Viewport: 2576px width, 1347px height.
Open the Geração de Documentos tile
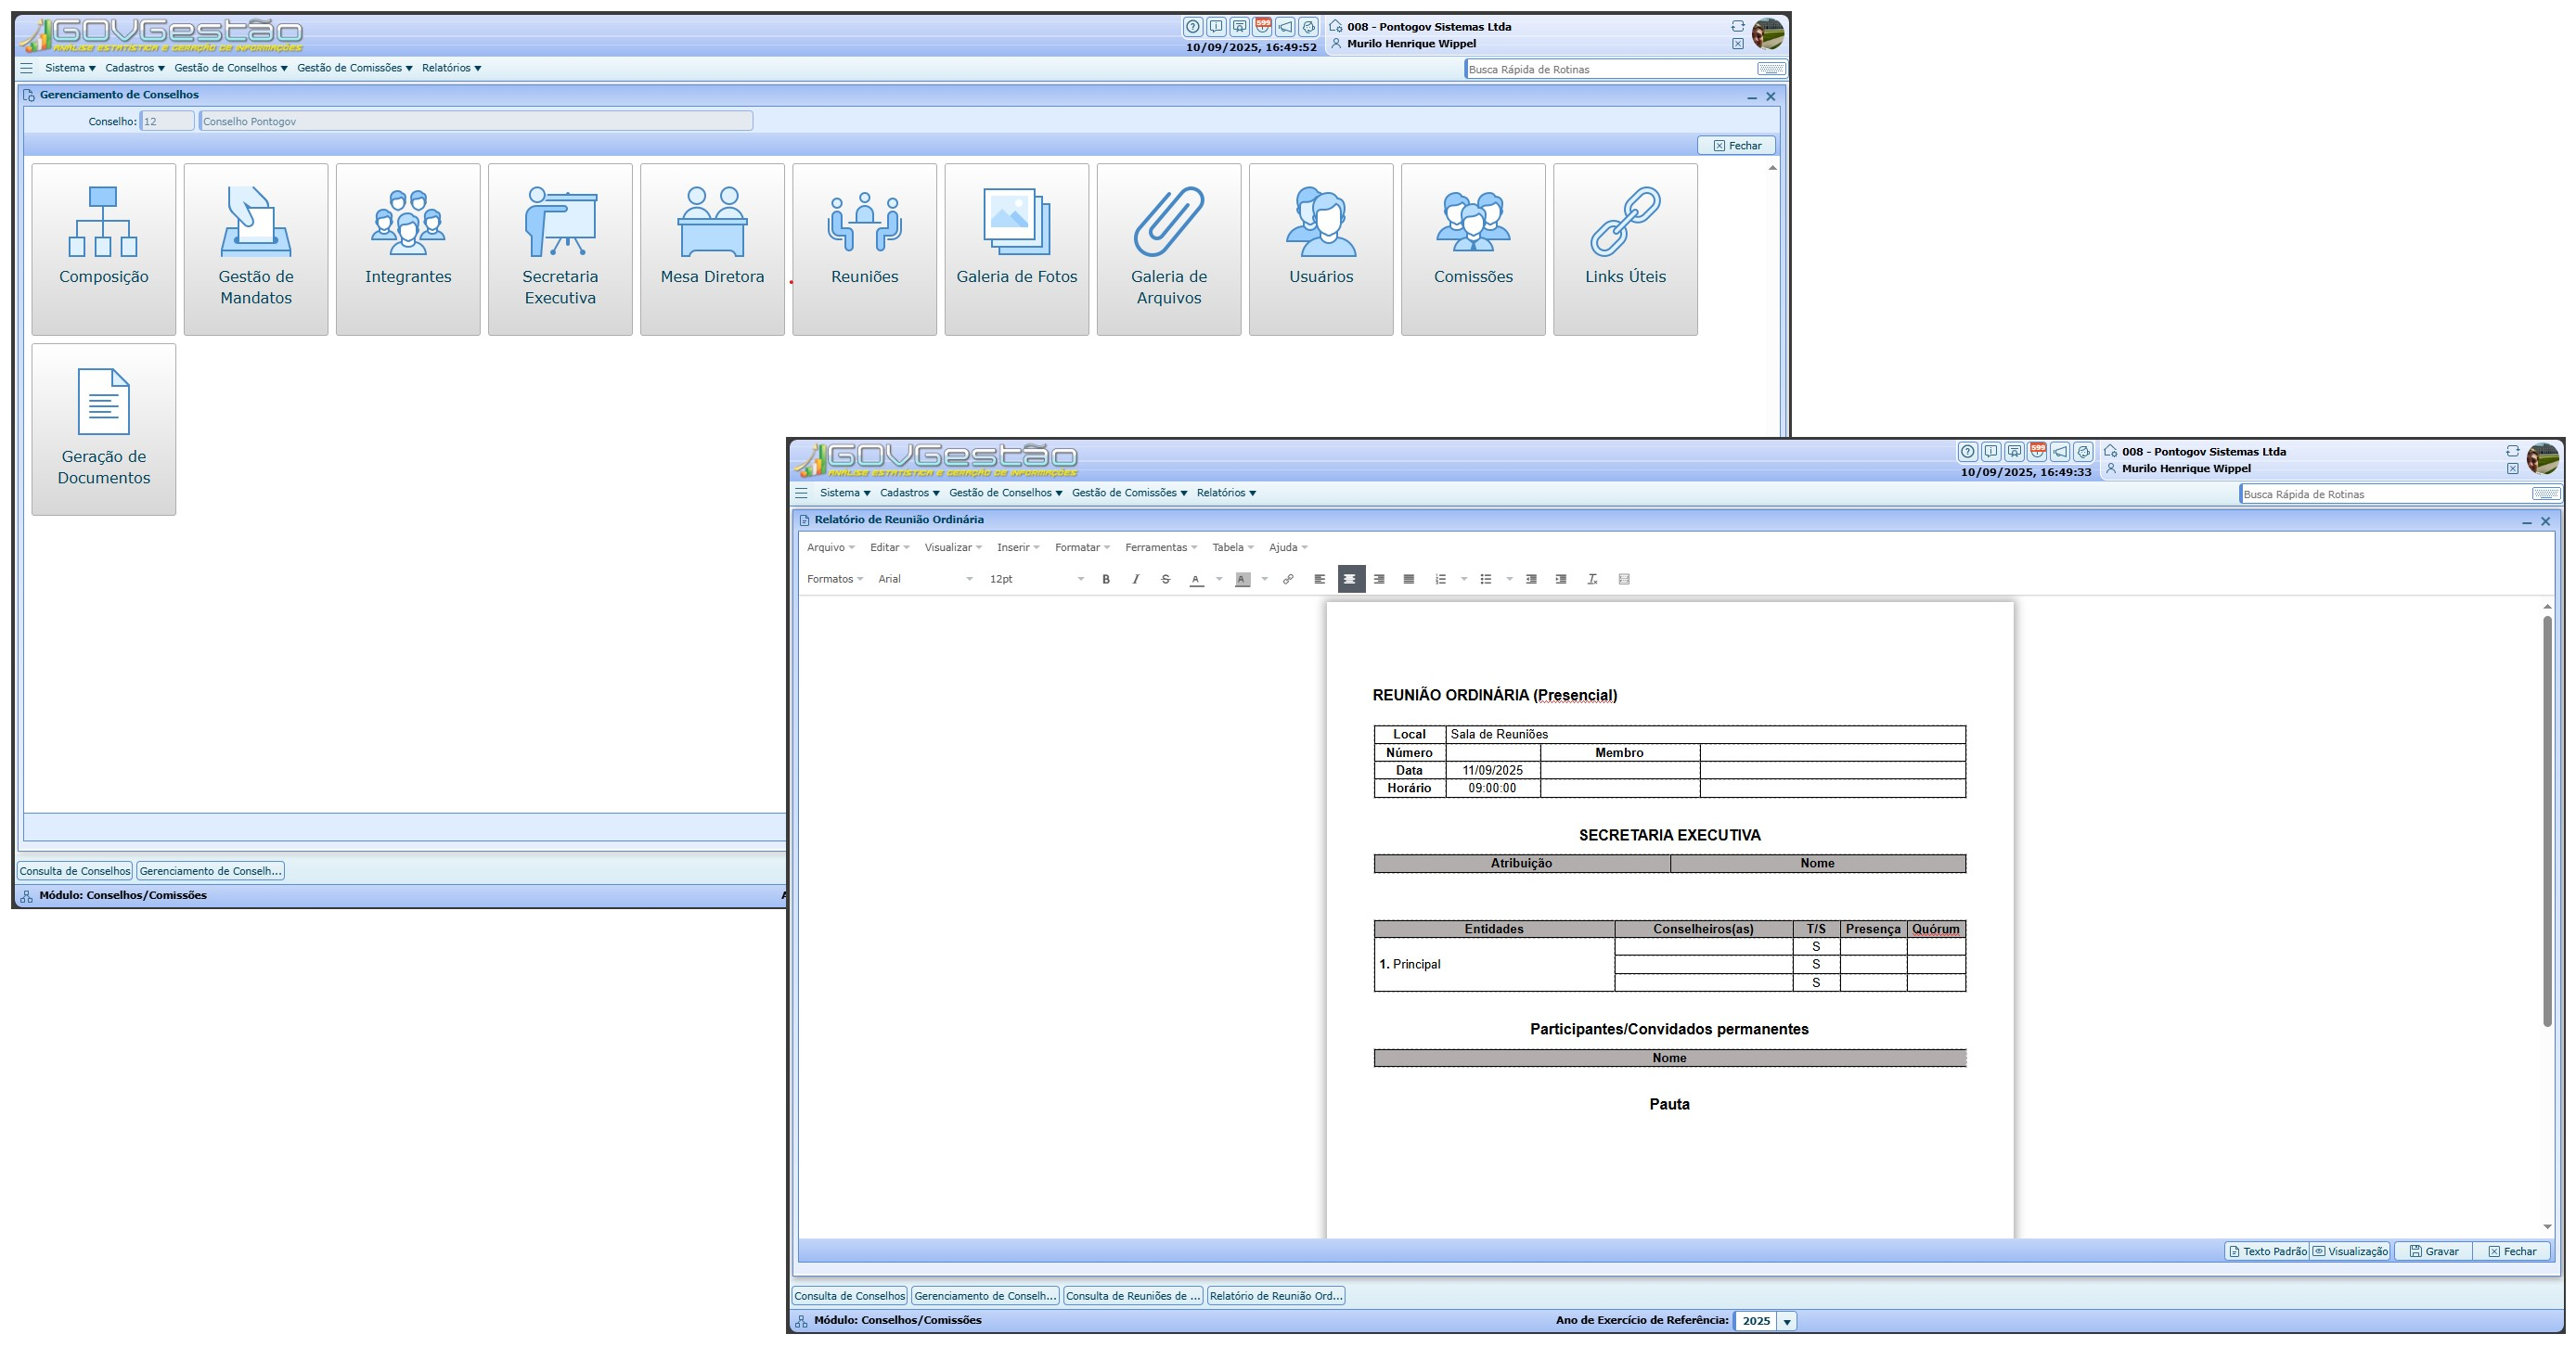104,429
